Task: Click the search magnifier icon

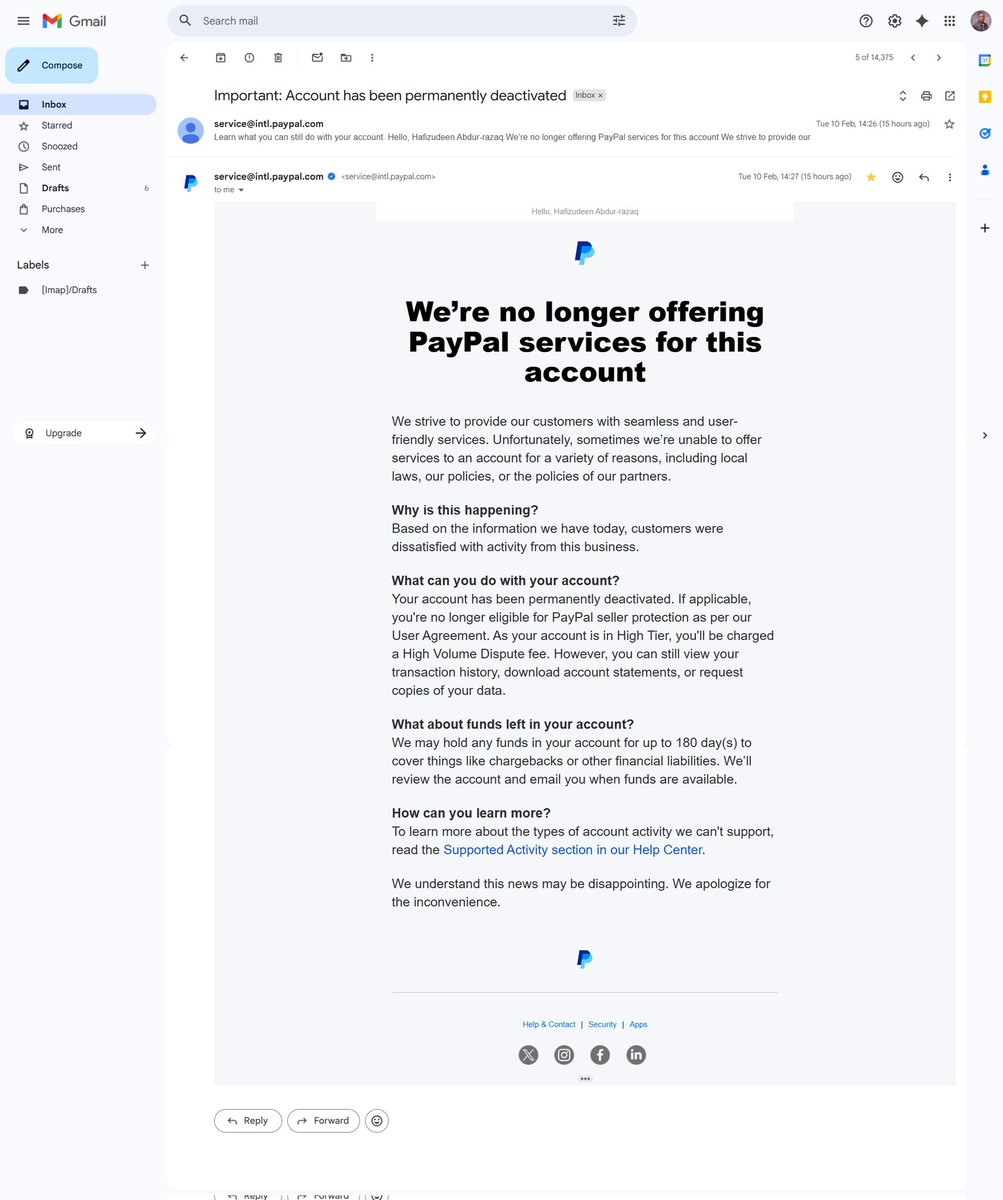Action: (185, 20)
